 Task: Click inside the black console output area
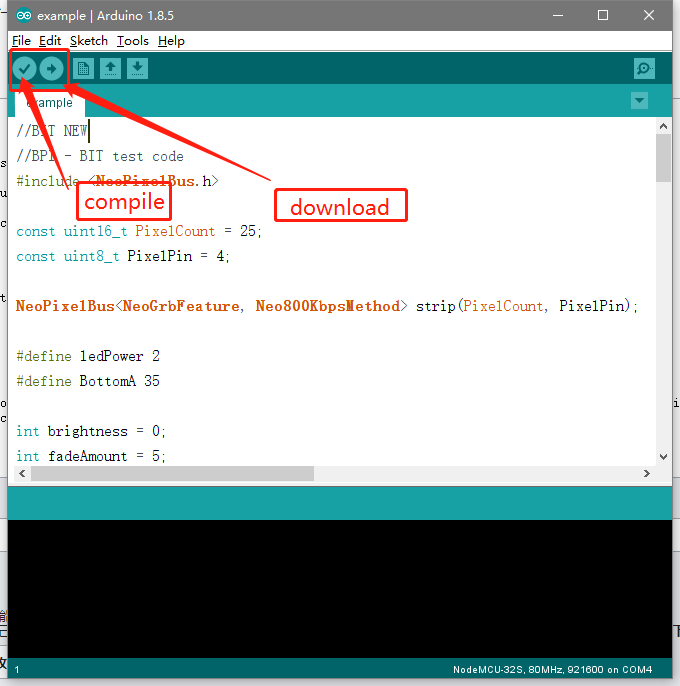(340, 589)
